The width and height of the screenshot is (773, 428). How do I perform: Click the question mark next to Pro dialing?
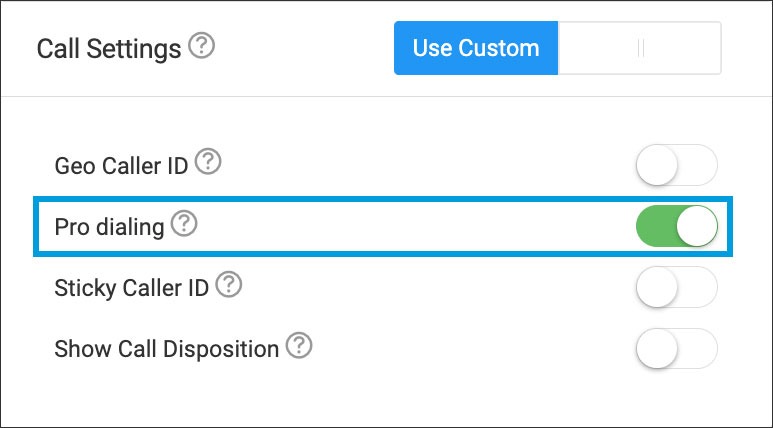[x=184, y=225]
